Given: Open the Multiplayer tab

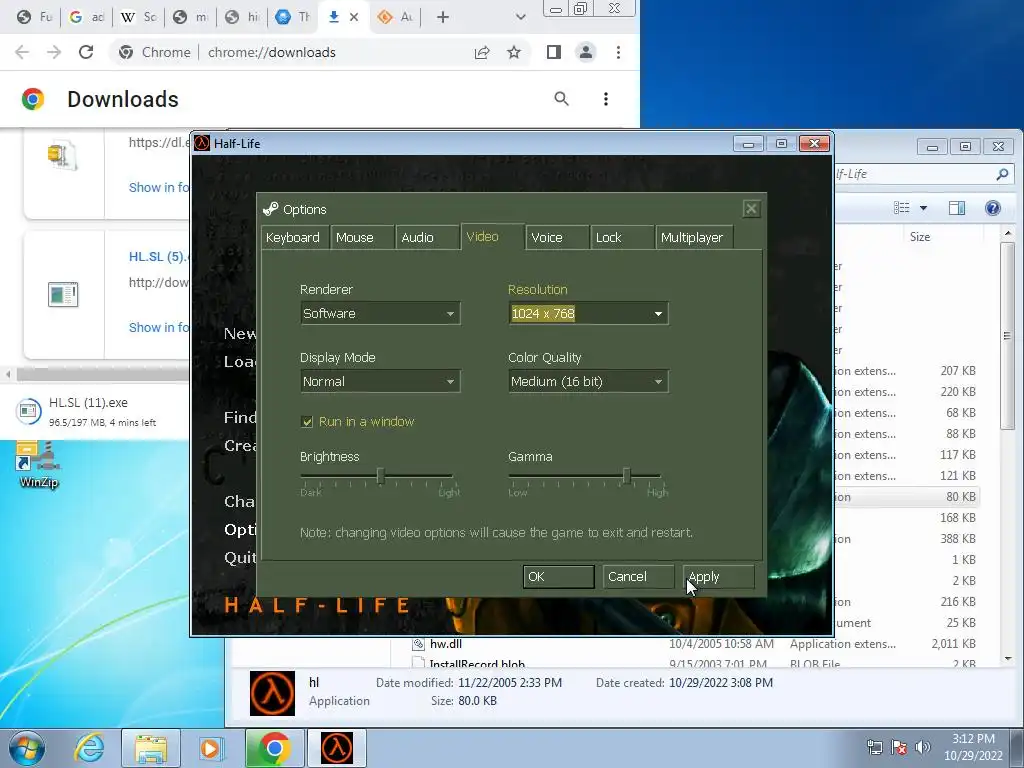Looking at the screenshot, I should coord(694,238).
